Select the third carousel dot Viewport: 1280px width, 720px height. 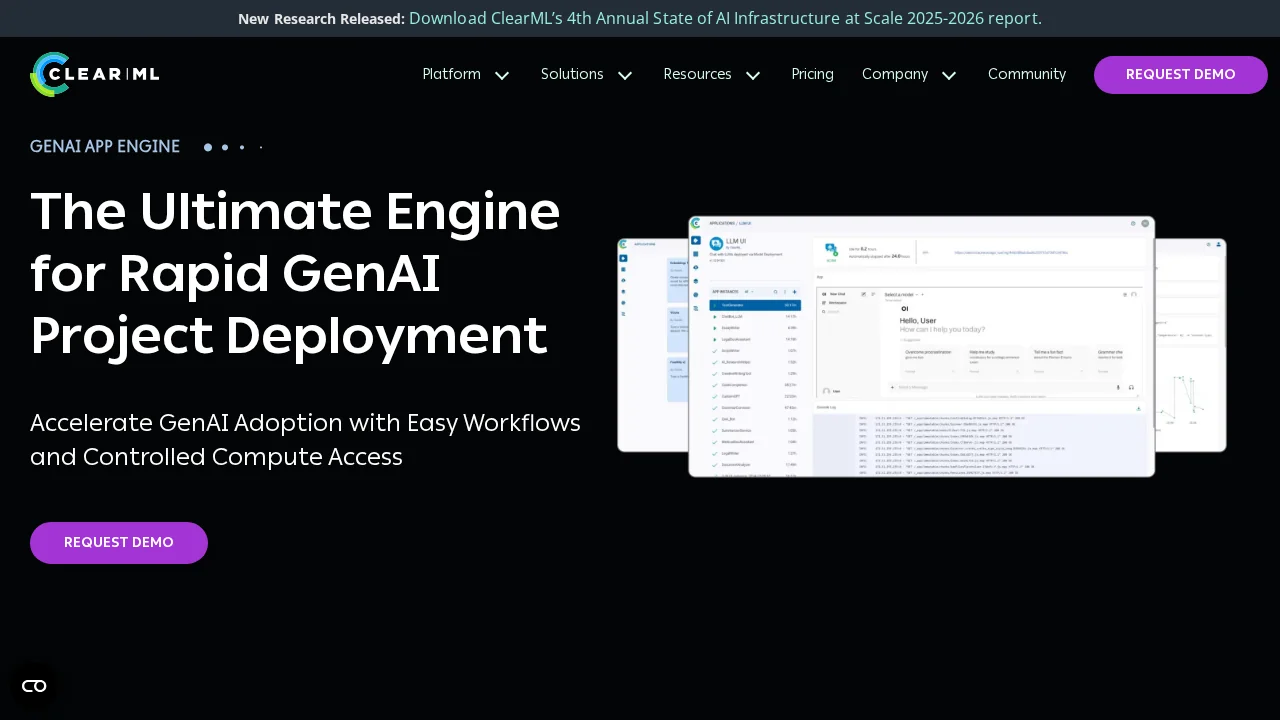point(242,147)
